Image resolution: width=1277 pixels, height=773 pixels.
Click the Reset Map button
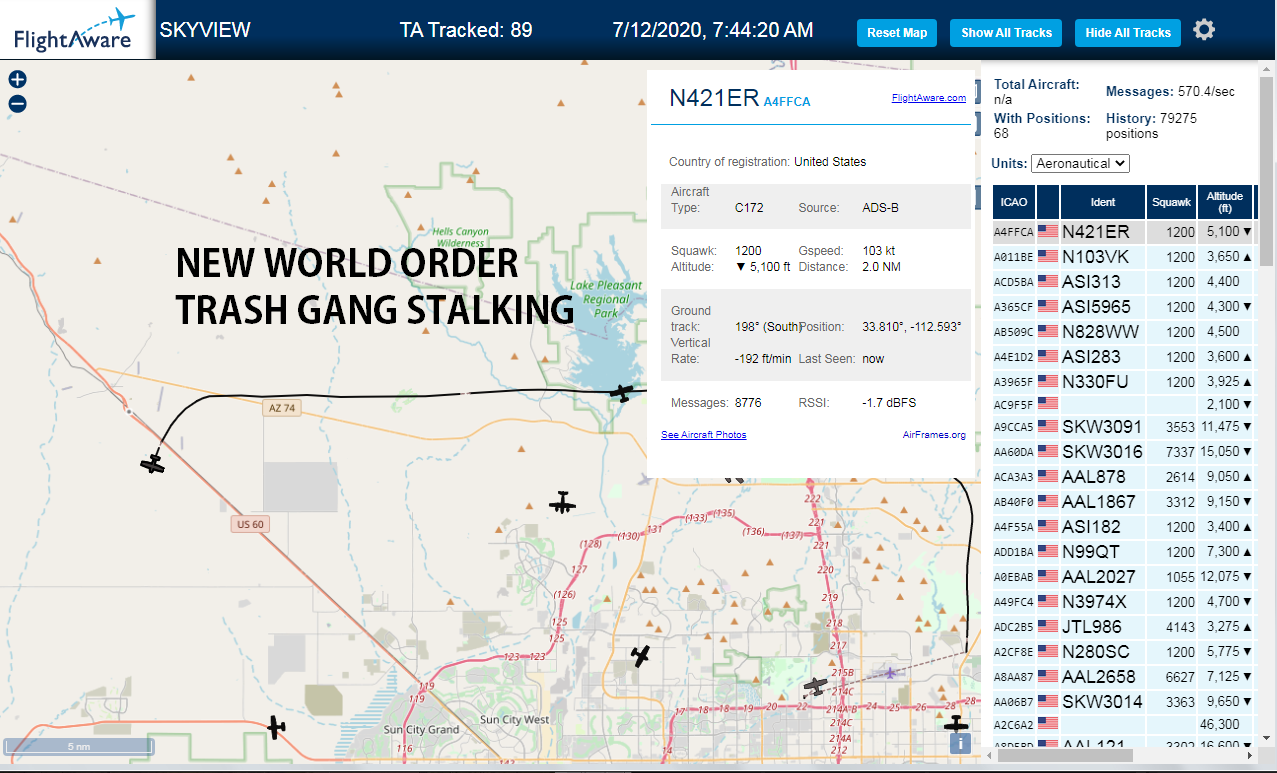coord(897,33)
